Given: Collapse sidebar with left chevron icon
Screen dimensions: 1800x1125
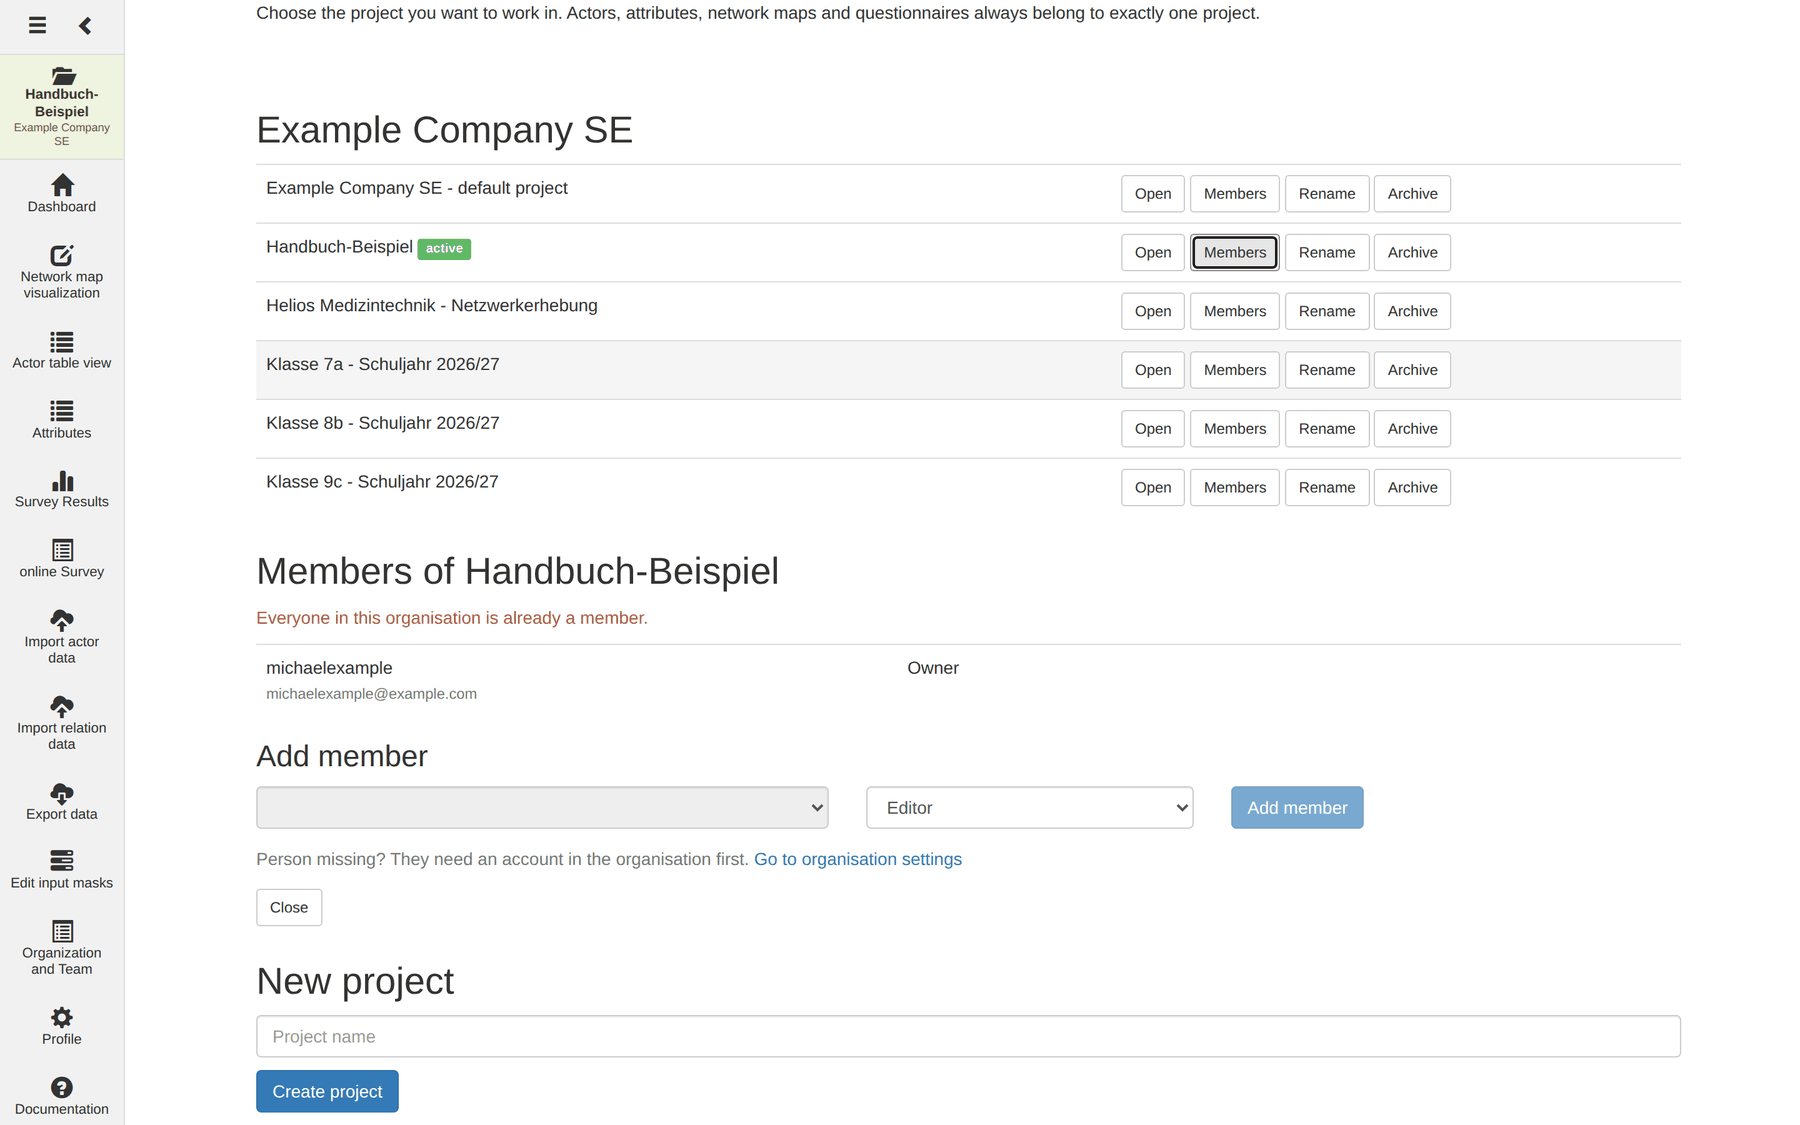Looking at the screenshot, I should [85, 25].
